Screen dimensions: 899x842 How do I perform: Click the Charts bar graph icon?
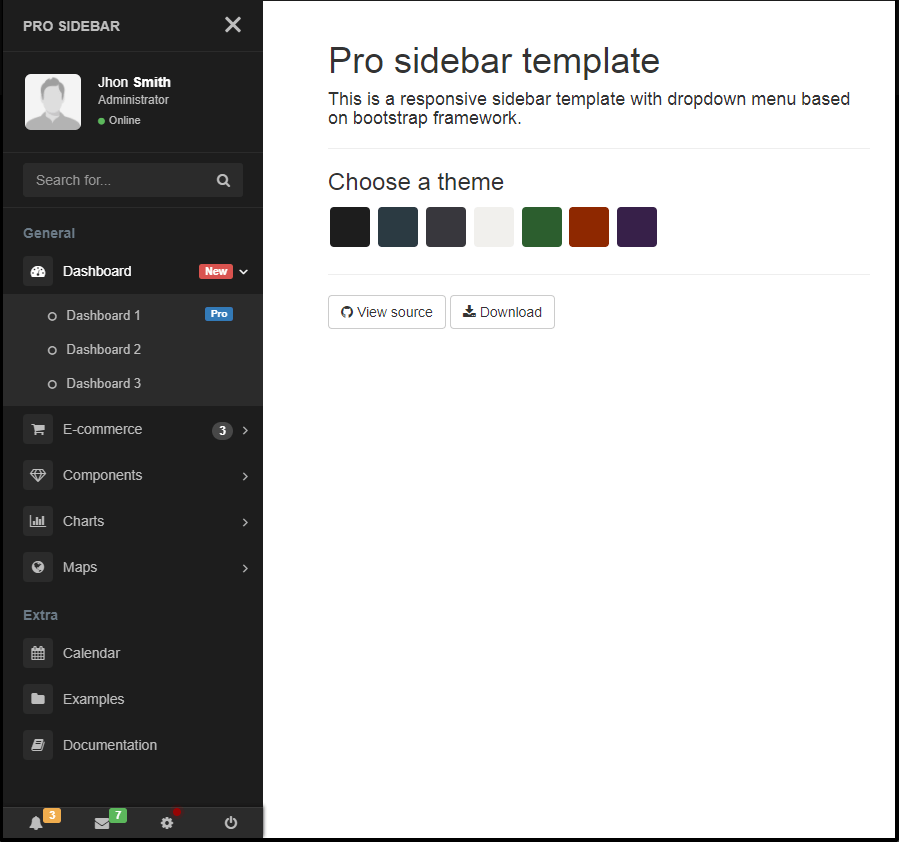point(37,521)
